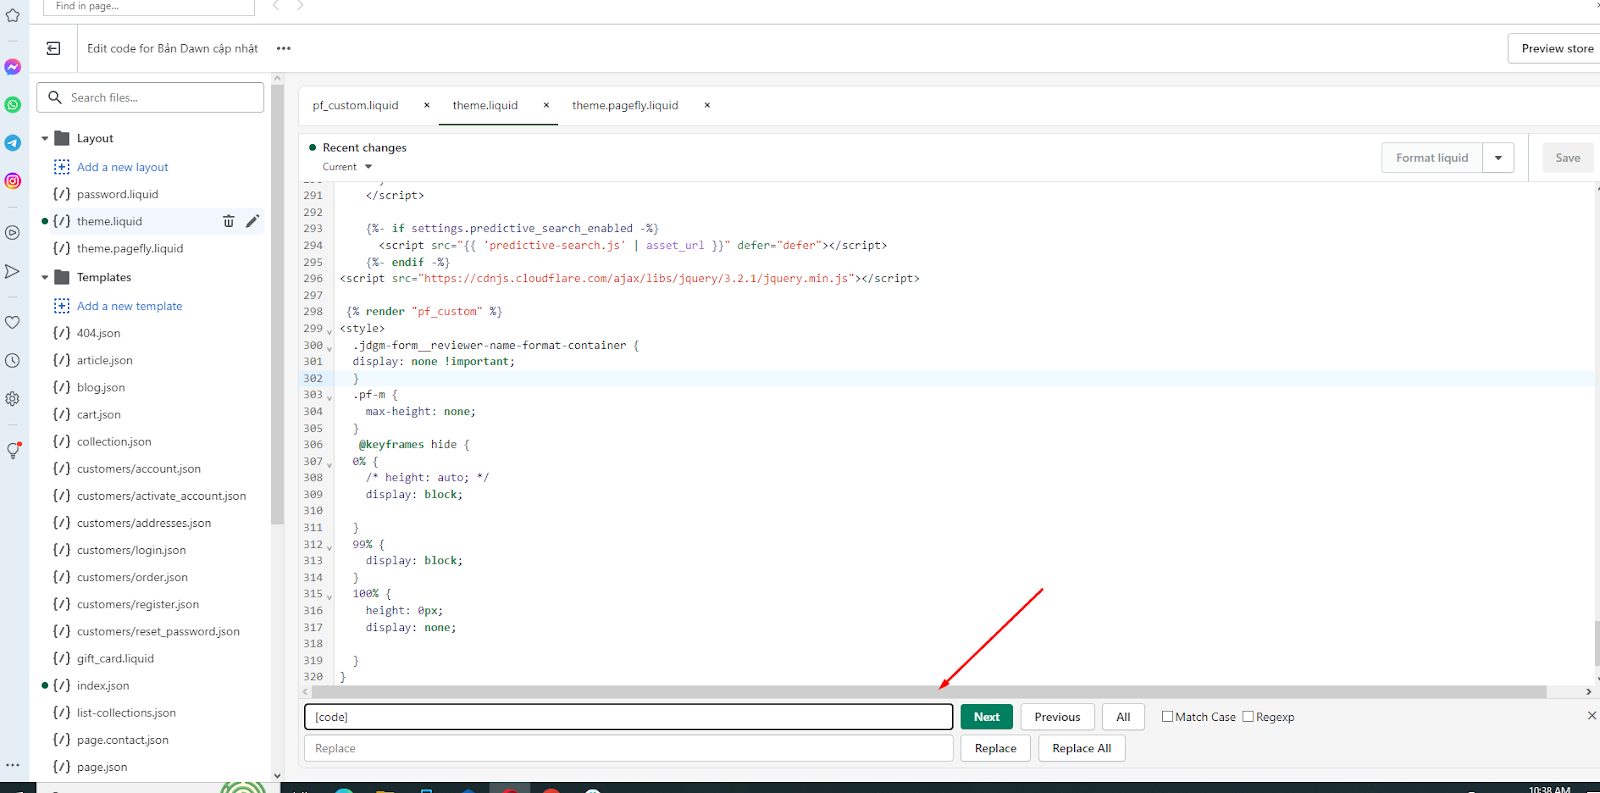Screen dimensions: 1600x793
Task: Click the Replace All button
Action: [x=1081, y=748]
